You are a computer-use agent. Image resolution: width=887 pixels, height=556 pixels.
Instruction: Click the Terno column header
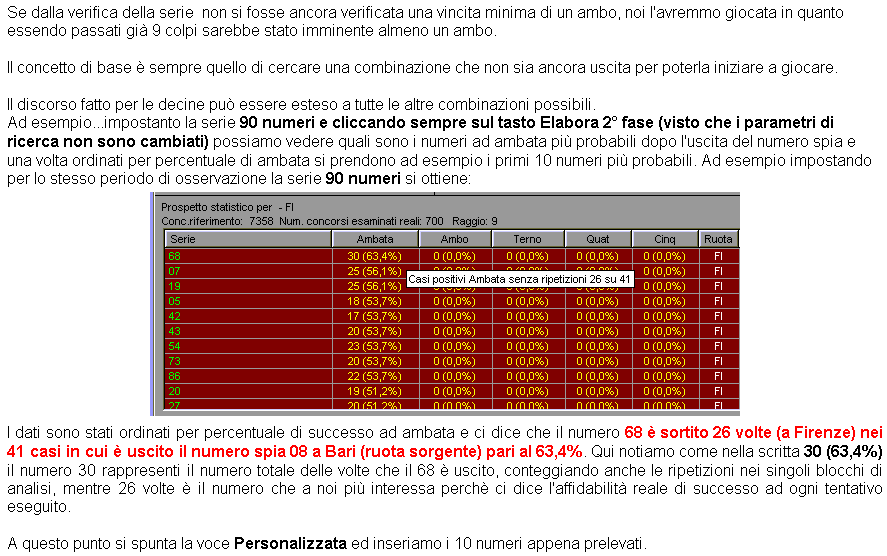point(528,239)
